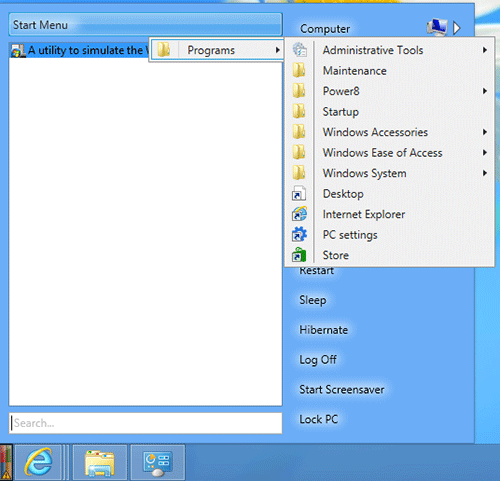Click the Programs folder icon
500x481 pixels.
pos(164,50)
